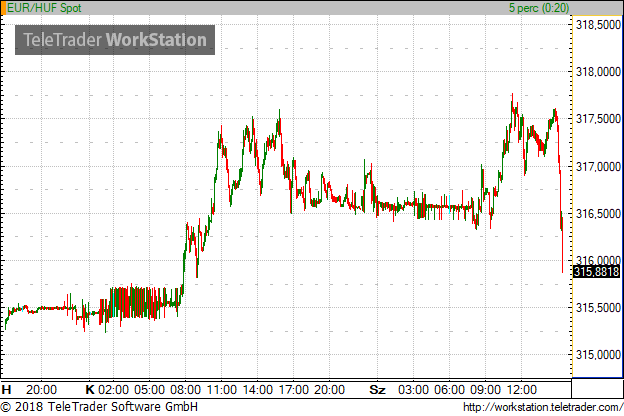
Task: Click the 317,0000 price axis label
Action: [x=598, y=167]
